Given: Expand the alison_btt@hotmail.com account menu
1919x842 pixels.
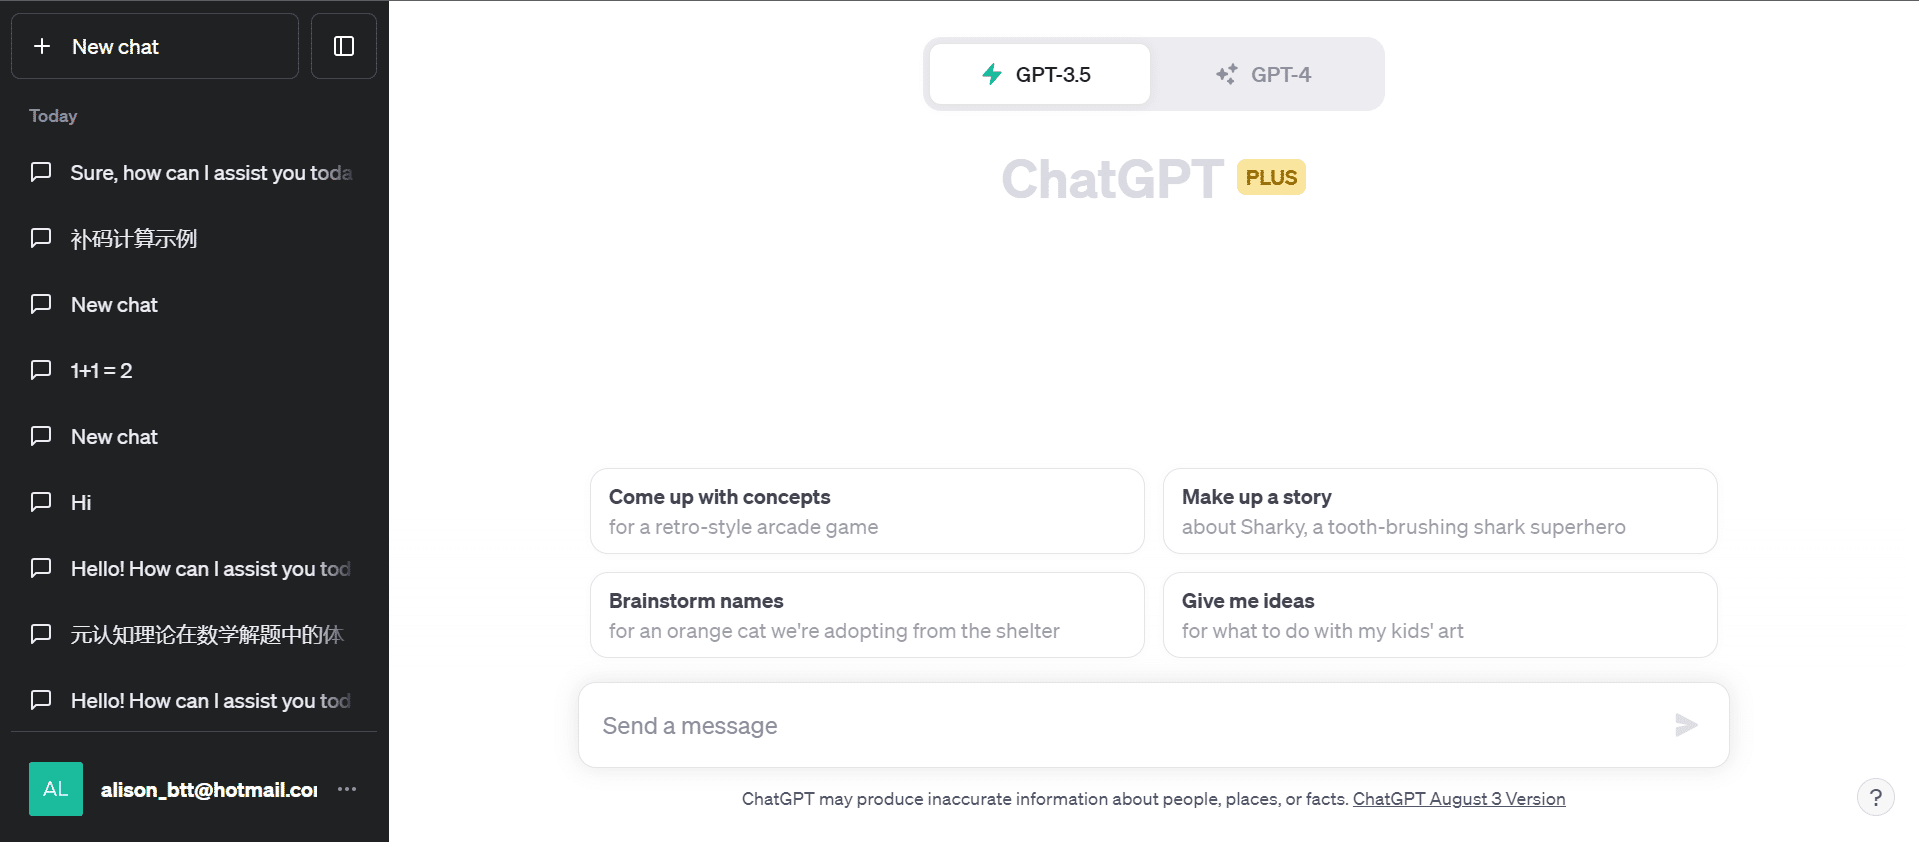Looking at the screenshot, I should (209, 790).
